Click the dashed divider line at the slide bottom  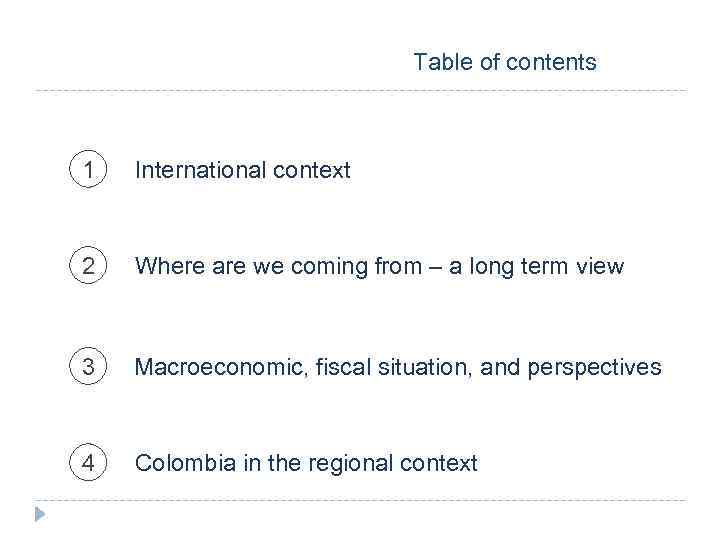tap(360, 500)
